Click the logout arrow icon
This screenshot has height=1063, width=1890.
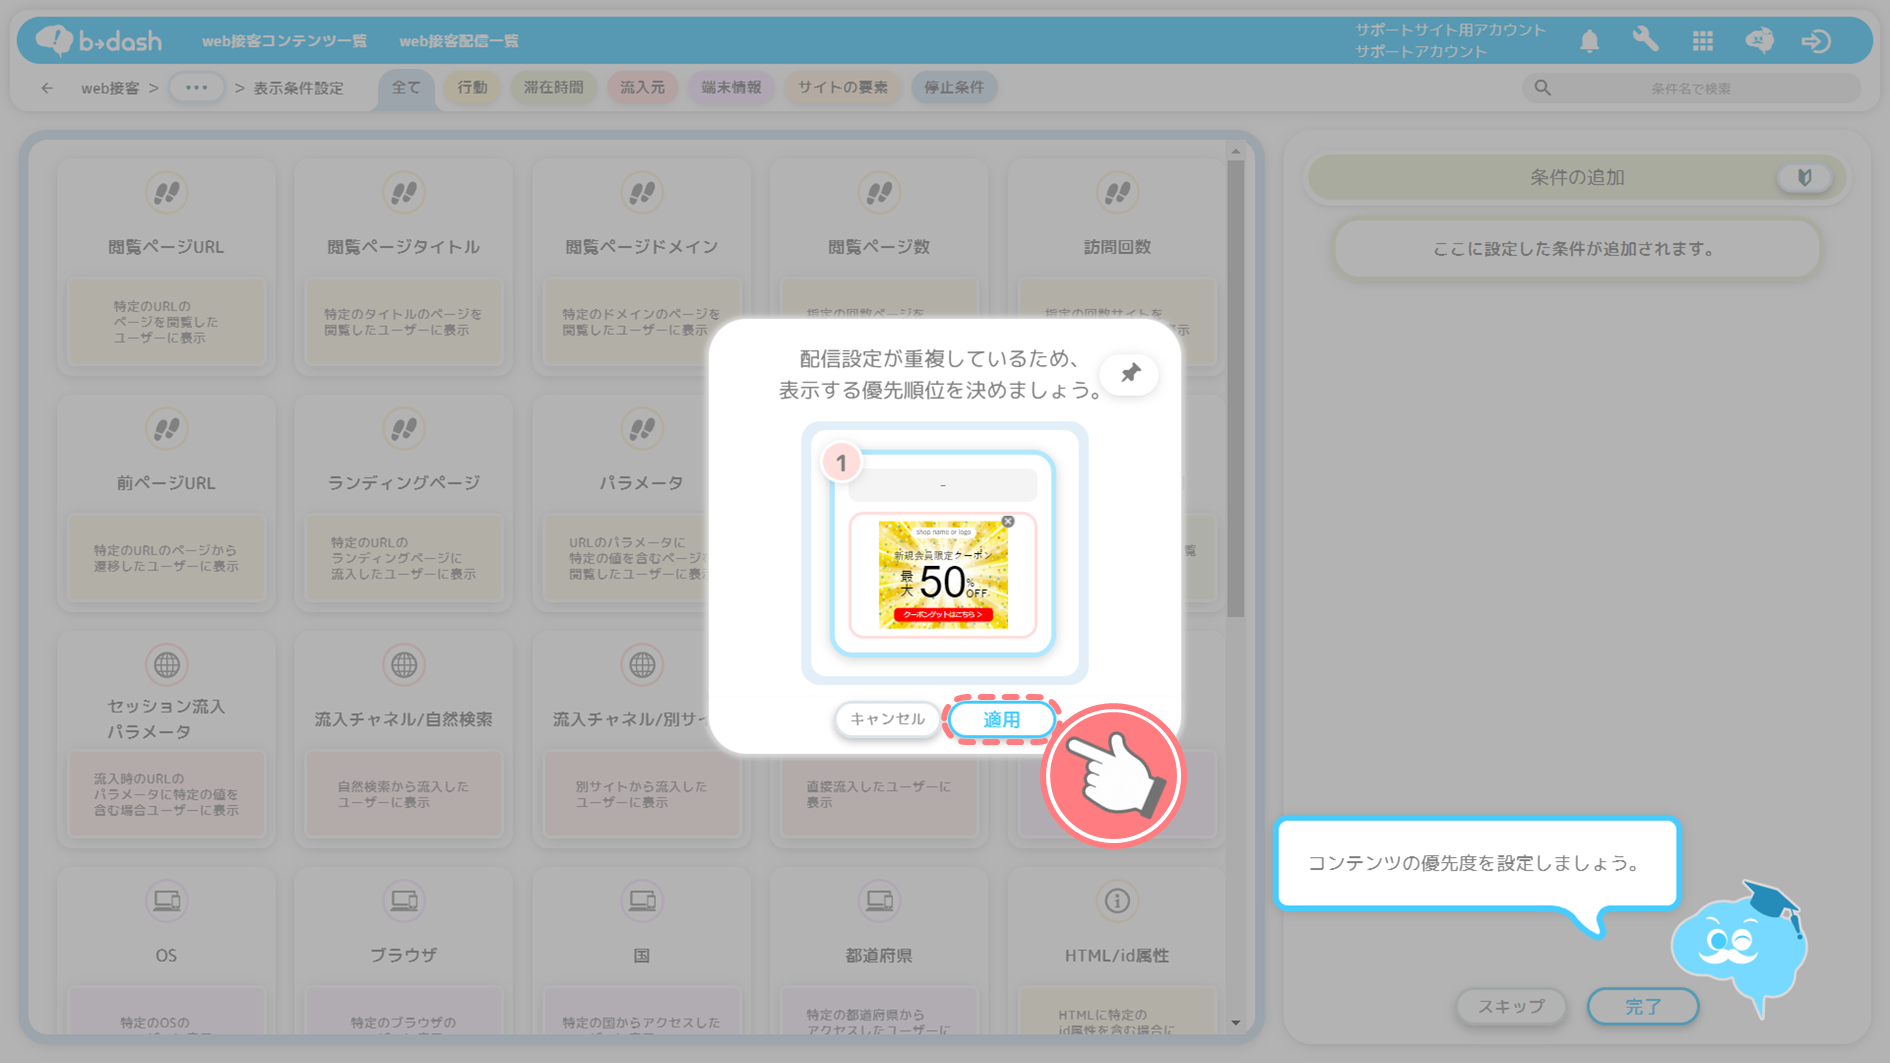pyautogui.click(x=1816, y=41)
